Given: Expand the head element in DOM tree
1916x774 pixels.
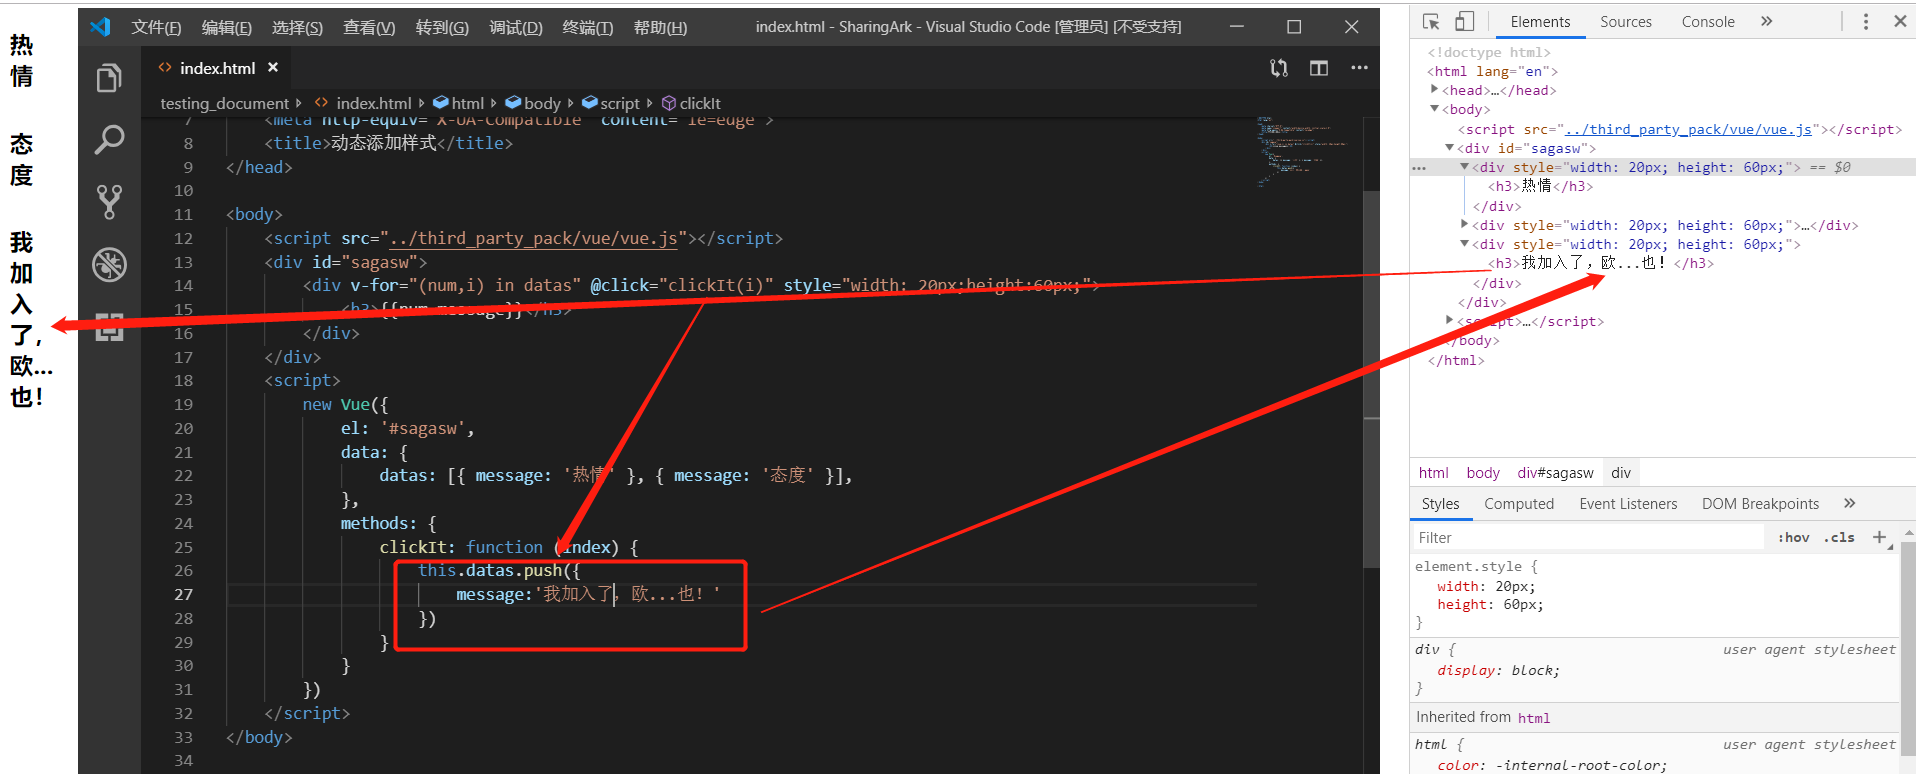Looking at the screenshot, I should coord(1435,89).
